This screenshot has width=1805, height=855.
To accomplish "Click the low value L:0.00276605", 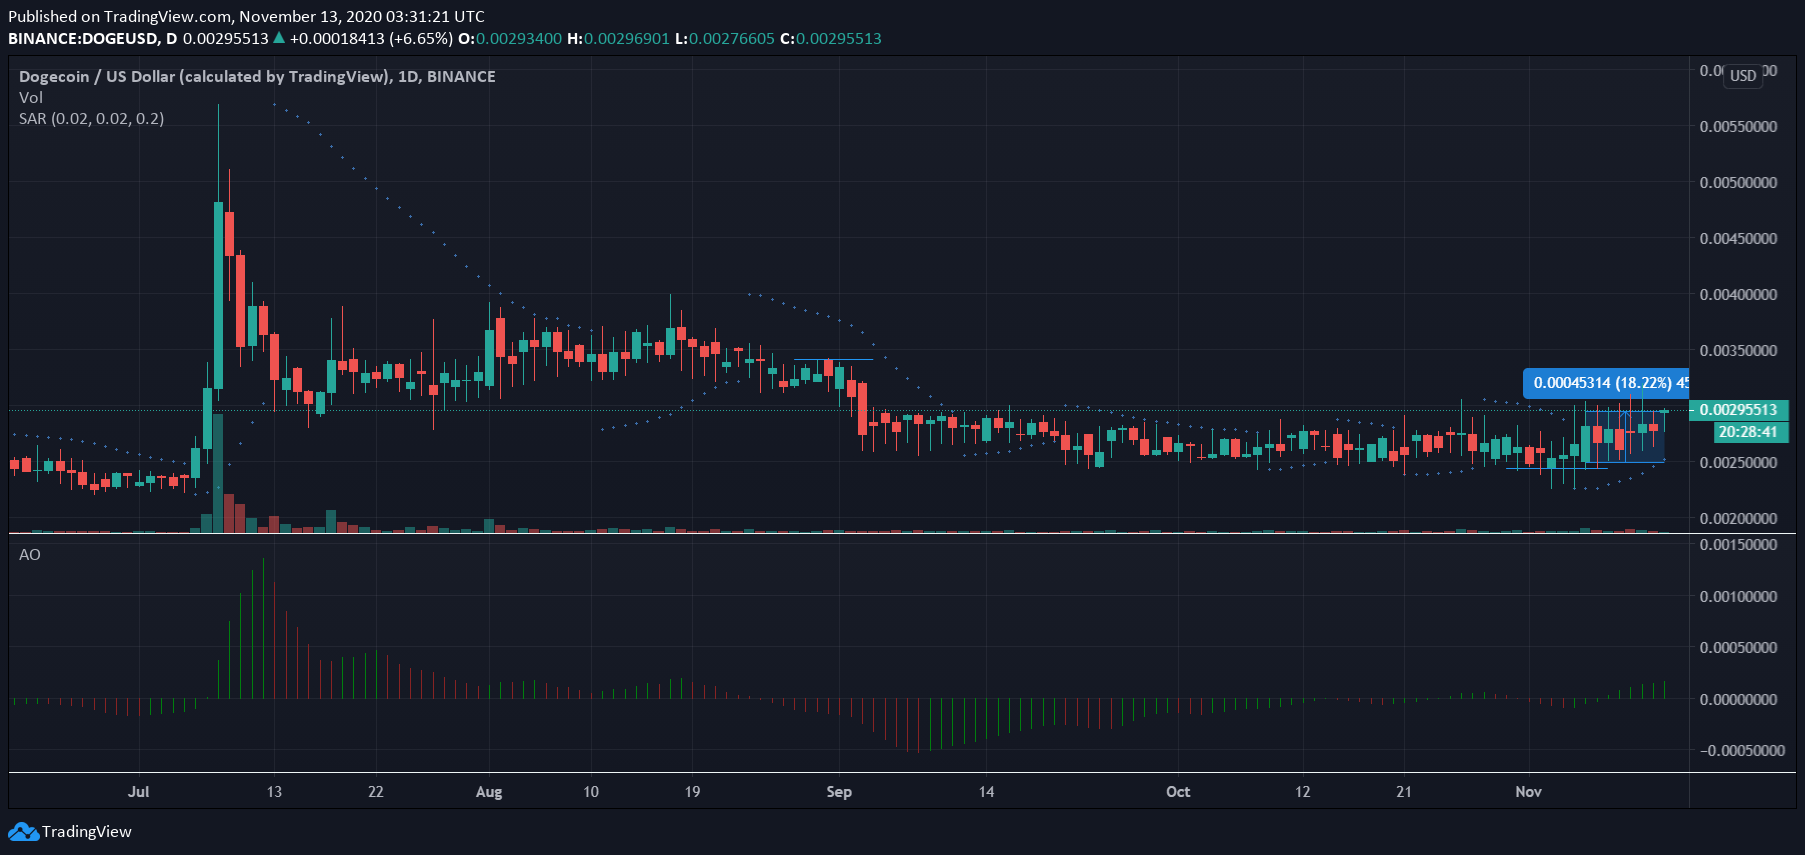I will tap(725, 38).
